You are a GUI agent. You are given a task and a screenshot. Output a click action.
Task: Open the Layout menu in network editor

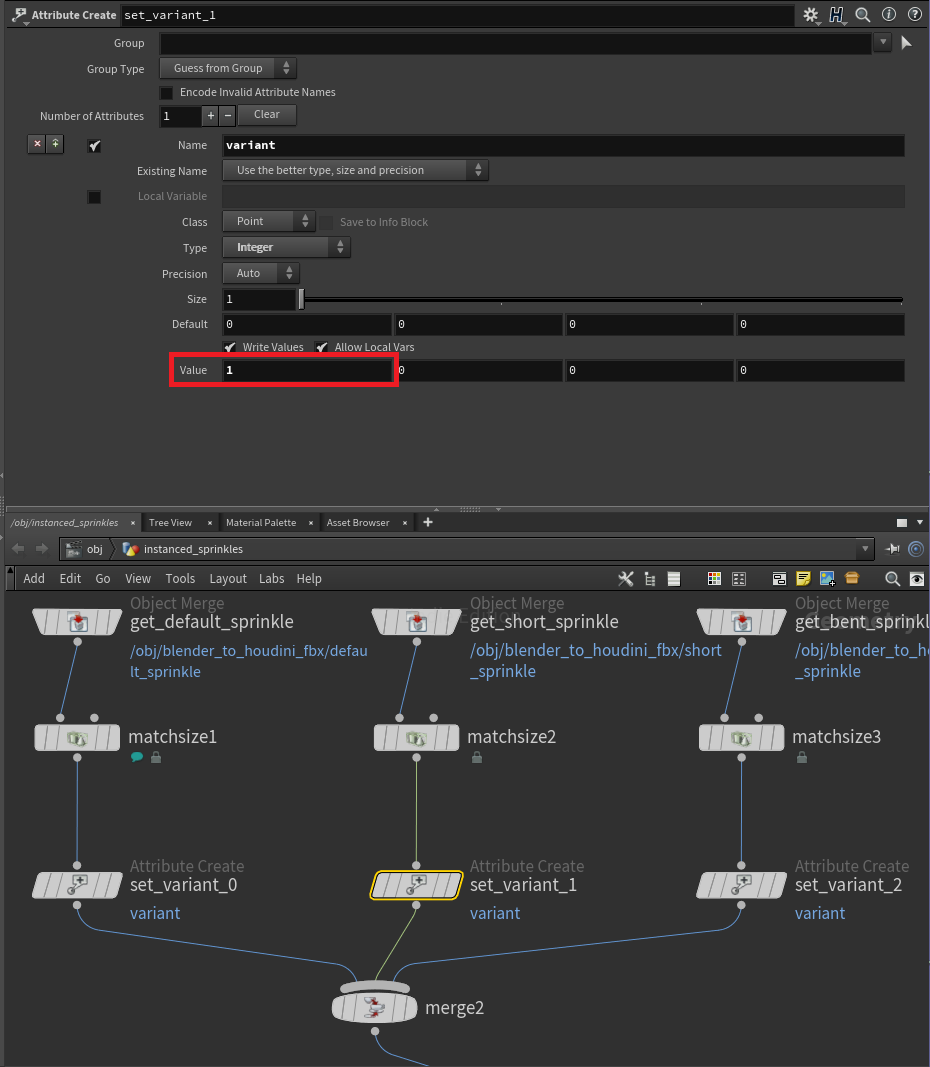[227, 578]
